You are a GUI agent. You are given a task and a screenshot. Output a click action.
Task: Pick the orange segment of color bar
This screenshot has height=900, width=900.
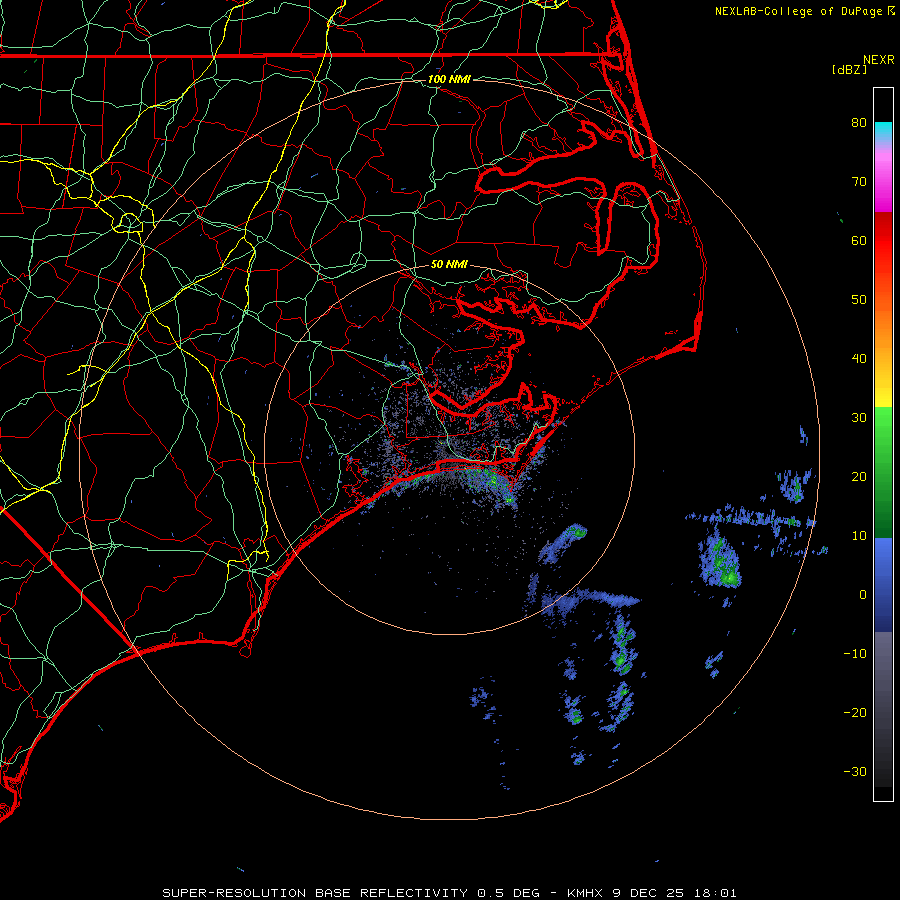click(x=883, y=327)
